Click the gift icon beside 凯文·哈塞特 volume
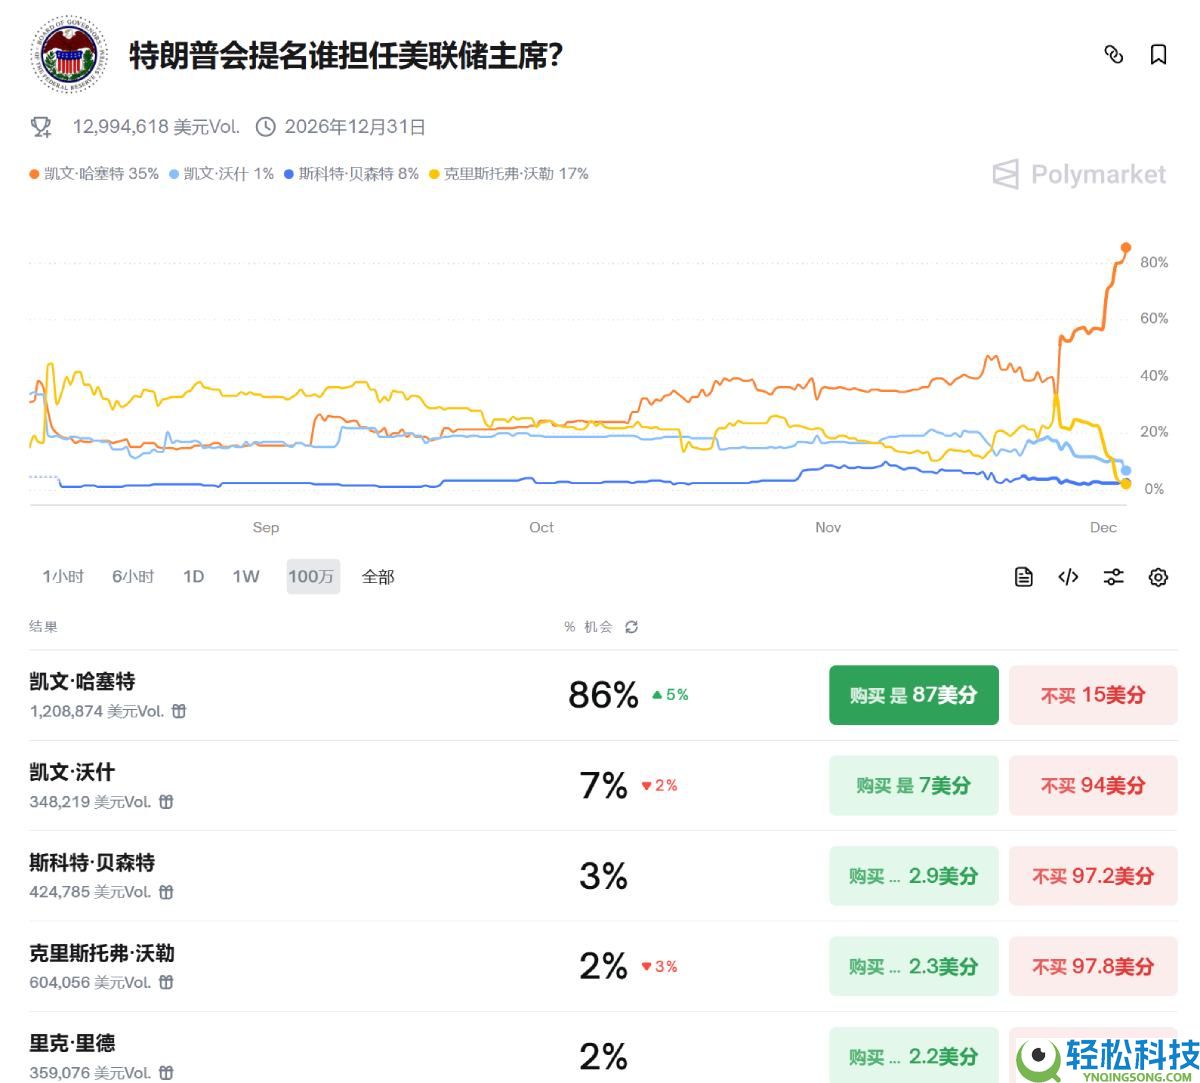 177,711
